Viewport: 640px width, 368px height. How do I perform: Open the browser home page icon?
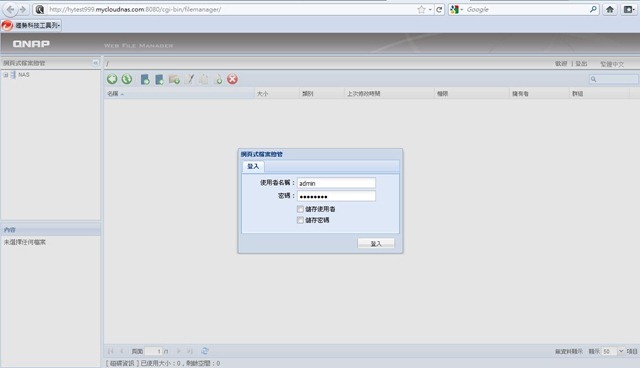tap(610, 9)
